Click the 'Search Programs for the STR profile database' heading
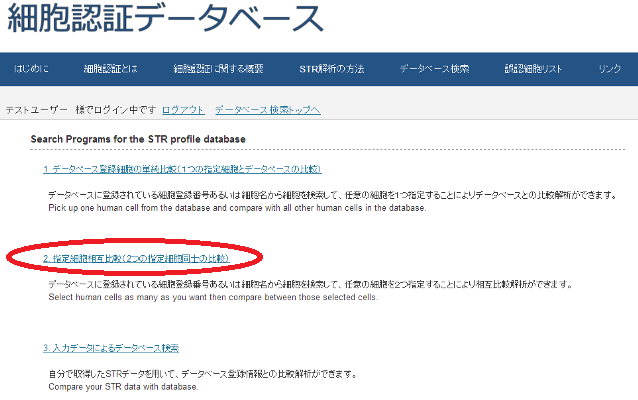638x400 pixels. click(138, 138)
